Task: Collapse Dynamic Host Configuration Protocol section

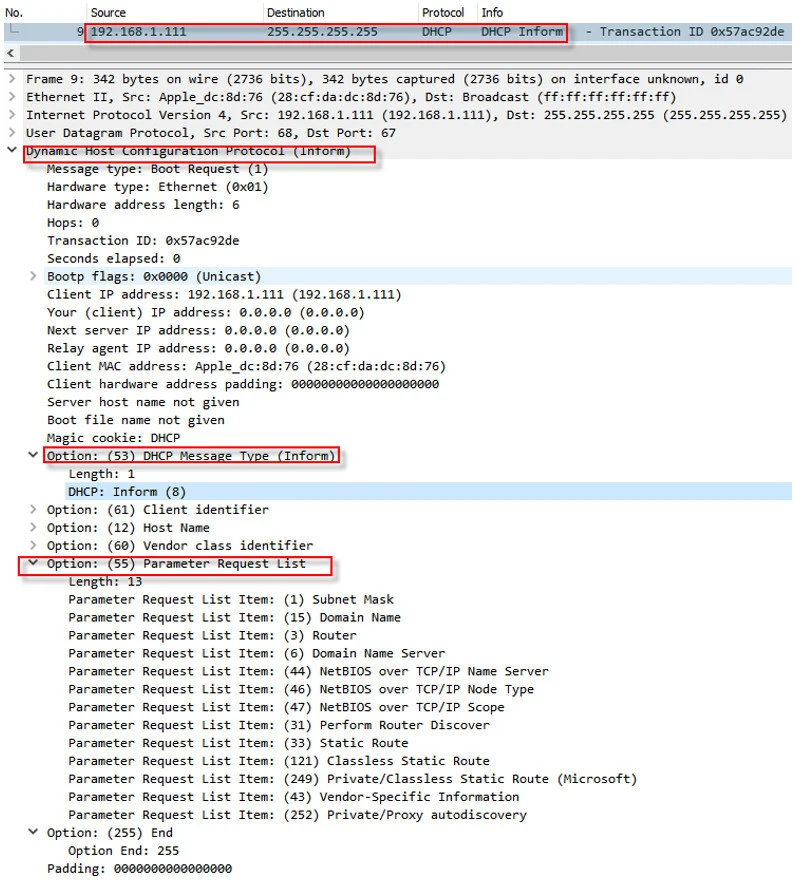Action: pyautogui.click(x=10, y=151)
